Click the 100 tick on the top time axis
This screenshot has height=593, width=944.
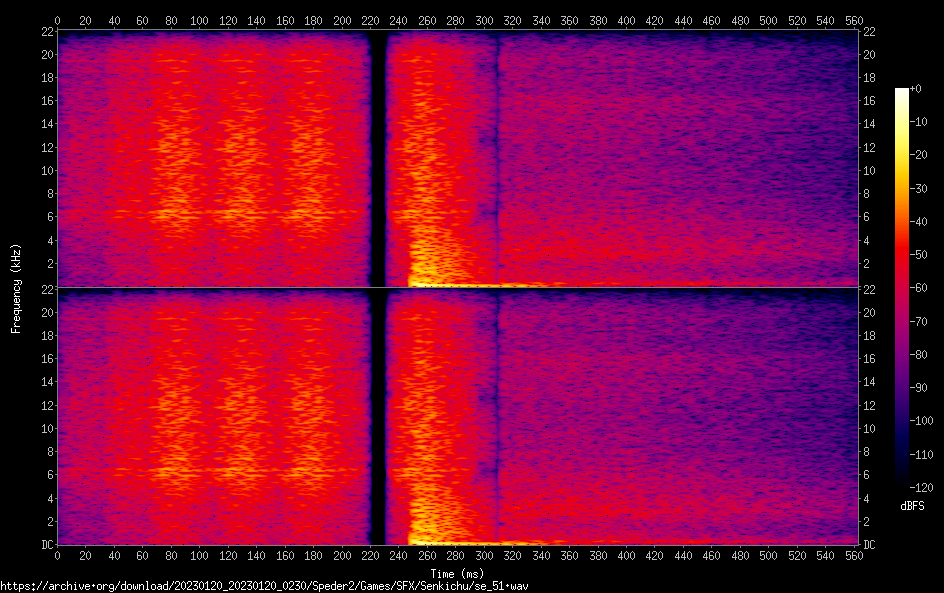pos(200,20)
